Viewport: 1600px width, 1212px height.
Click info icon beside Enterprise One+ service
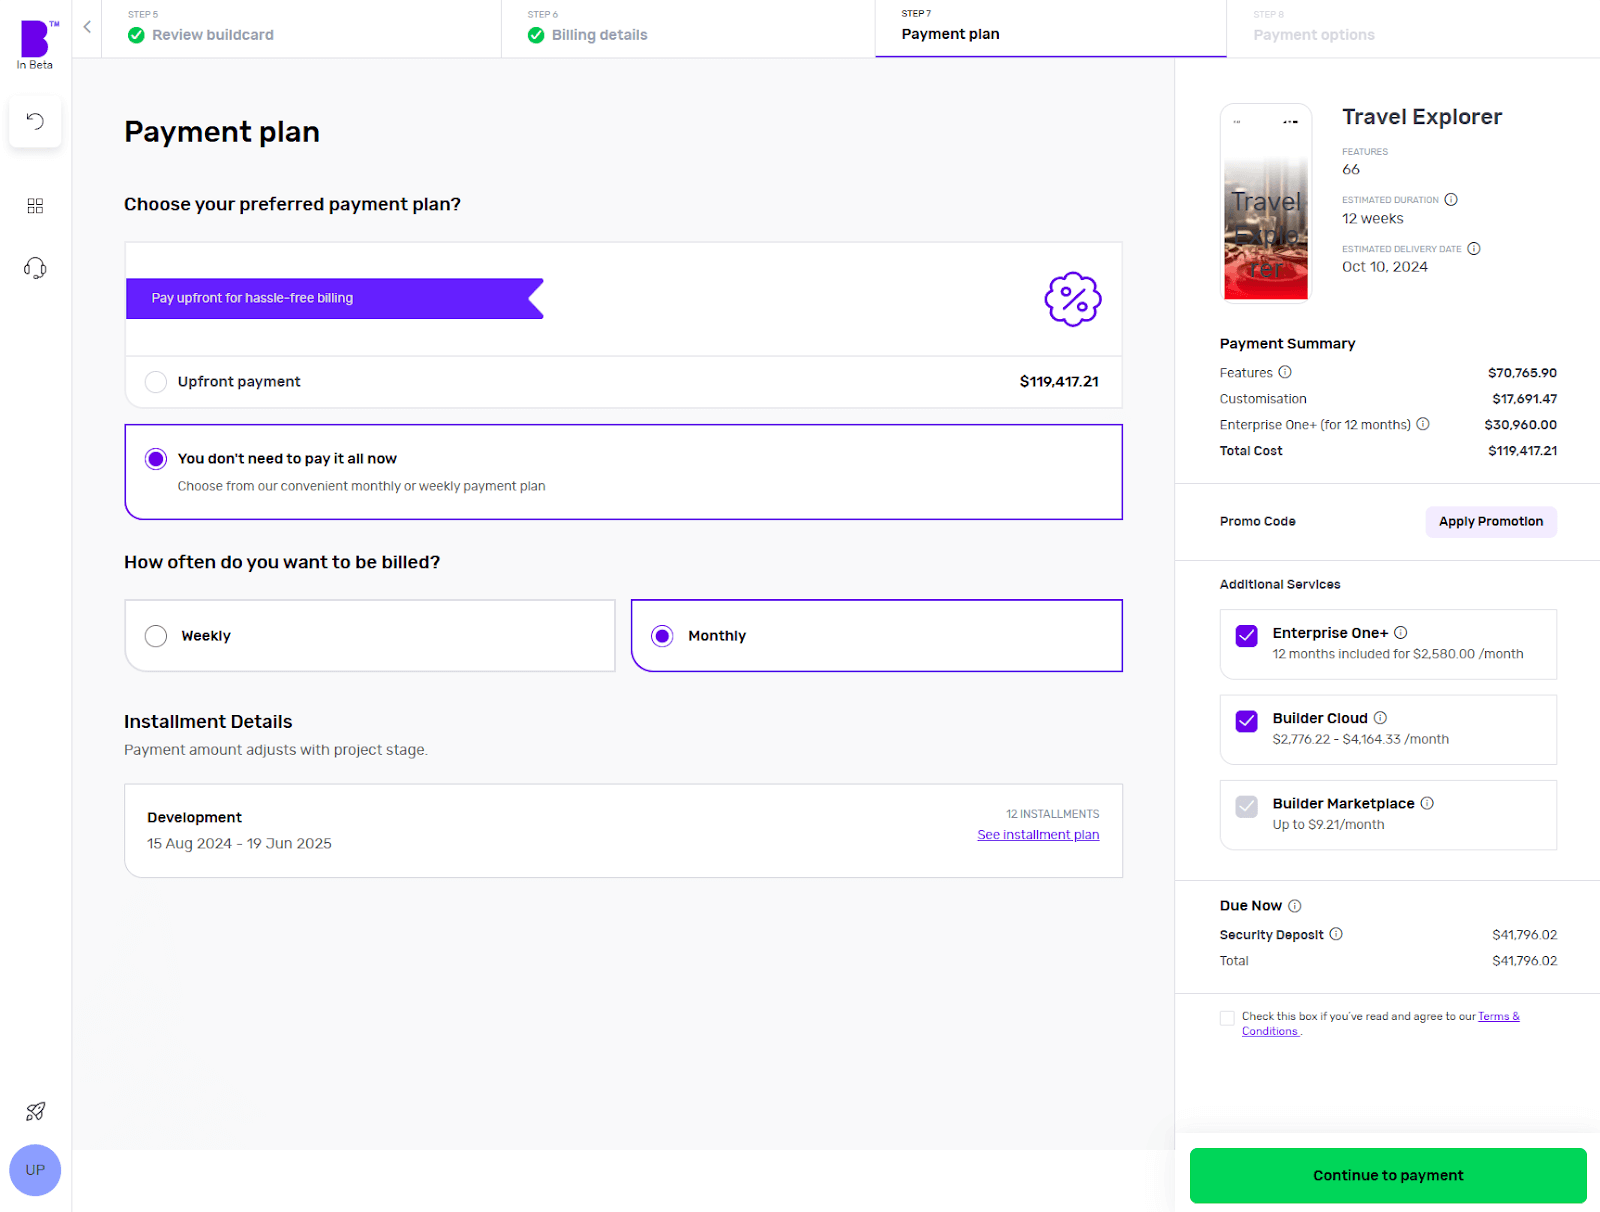[1401, 633]
